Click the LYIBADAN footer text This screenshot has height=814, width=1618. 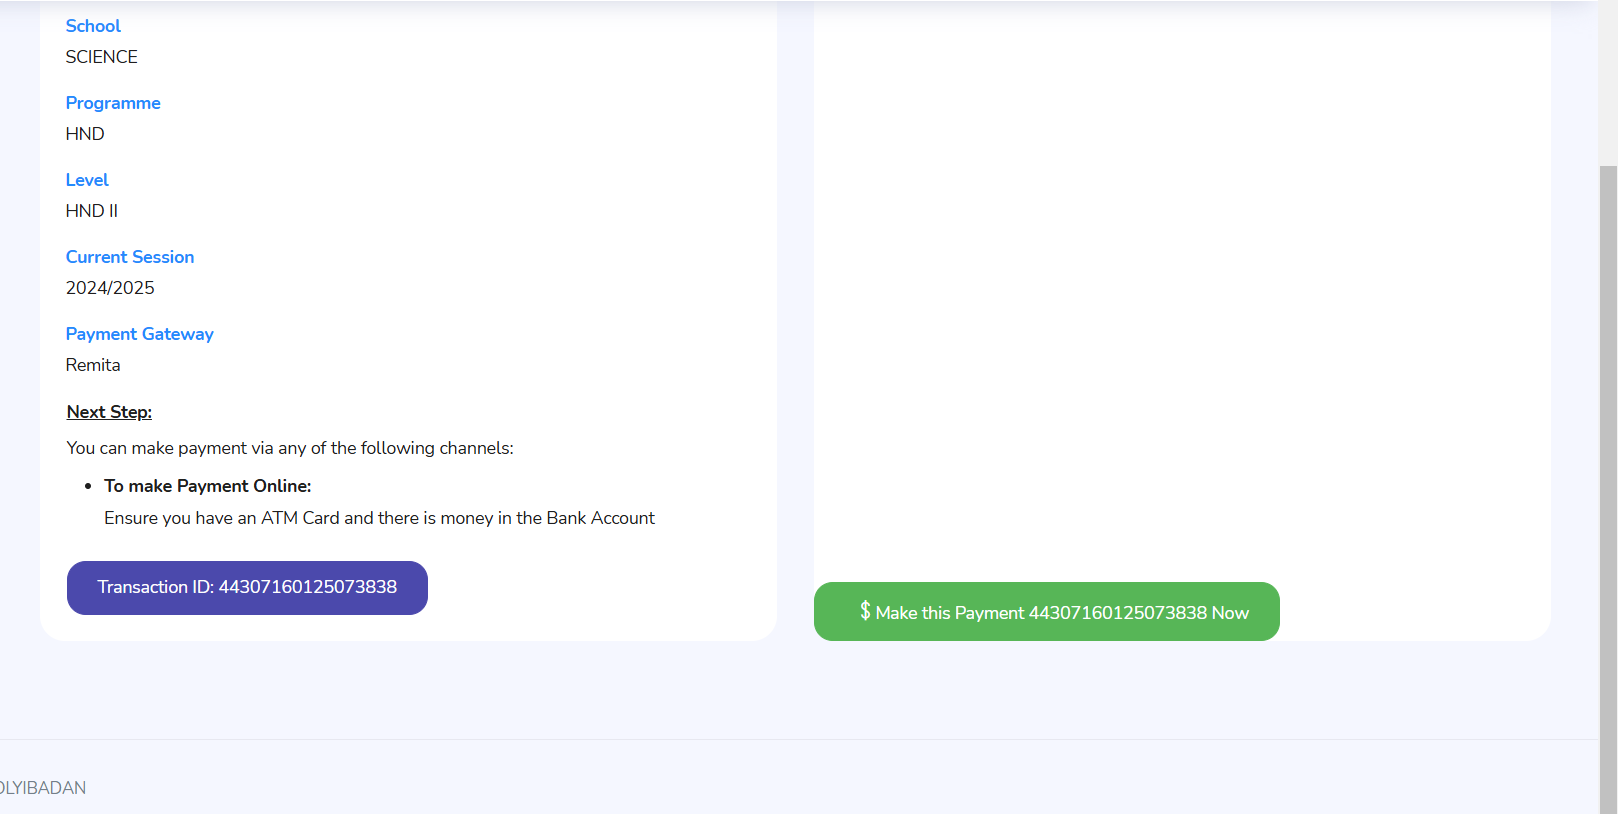pyautogui.click(x=43, y=788)
